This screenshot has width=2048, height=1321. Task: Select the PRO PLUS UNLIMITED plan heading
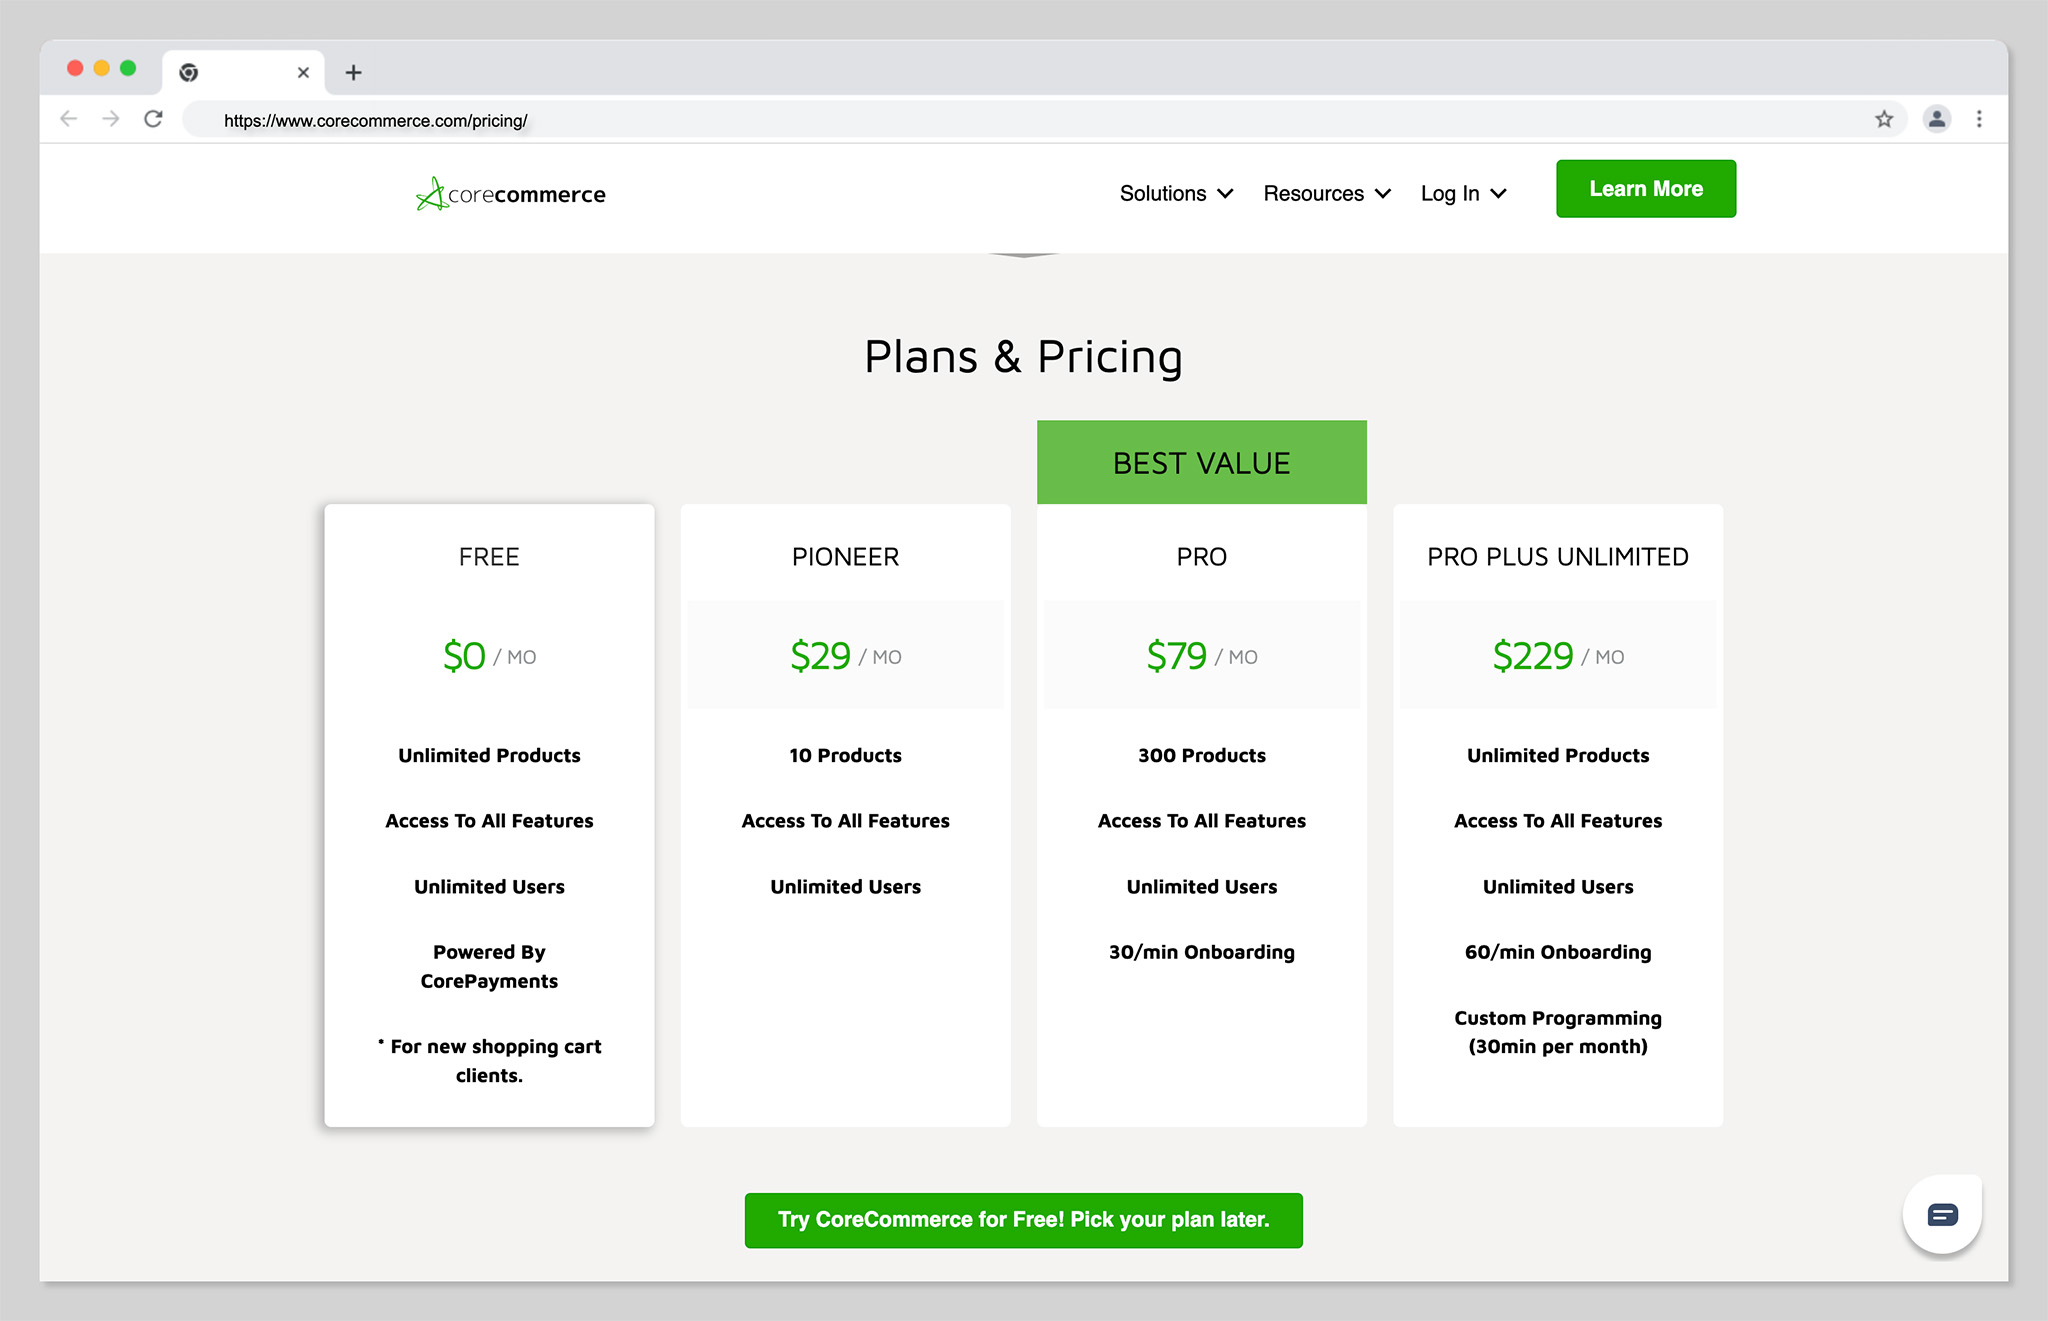(1557, 556)
